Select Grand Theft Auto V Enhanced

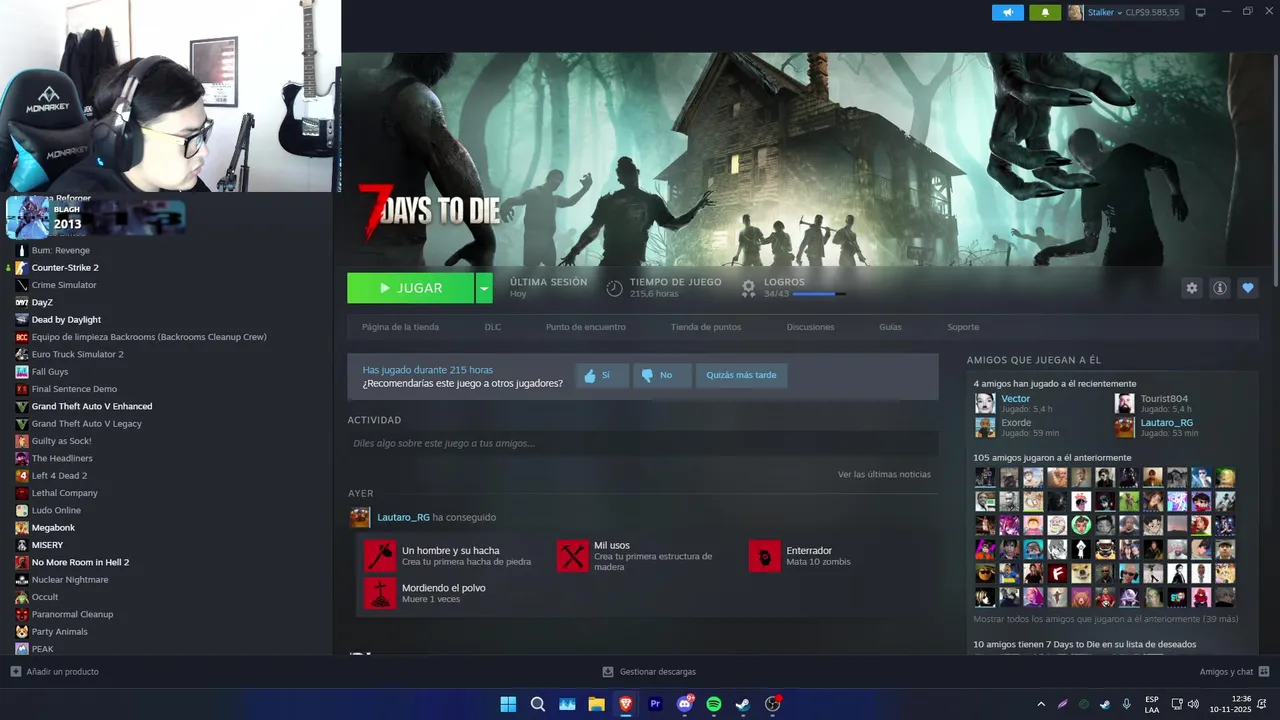92,406
